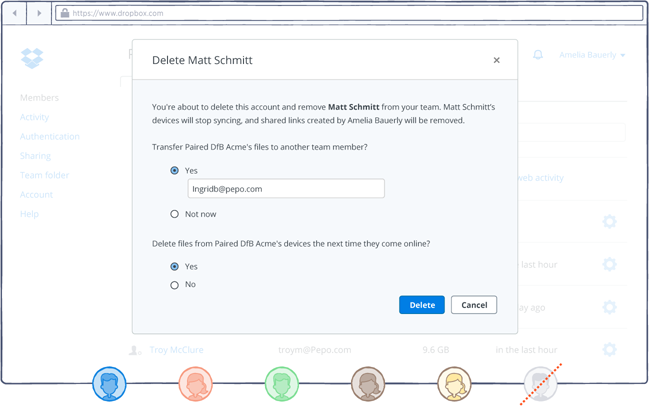Close the Delete Matt Schmitt dialog

[496, 60]
